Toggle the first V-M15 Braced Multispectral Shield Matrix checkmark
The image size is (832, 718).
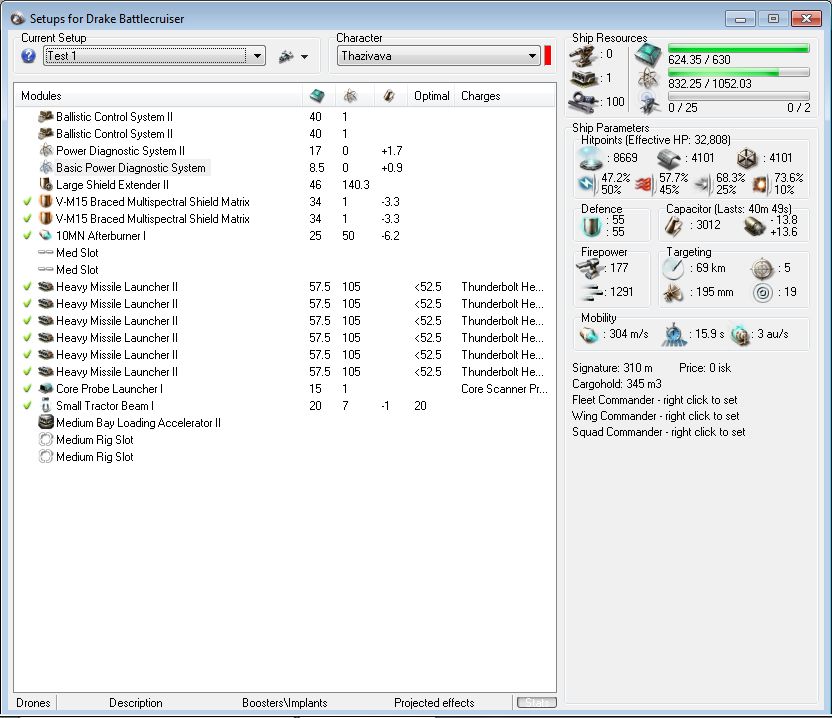28,202
